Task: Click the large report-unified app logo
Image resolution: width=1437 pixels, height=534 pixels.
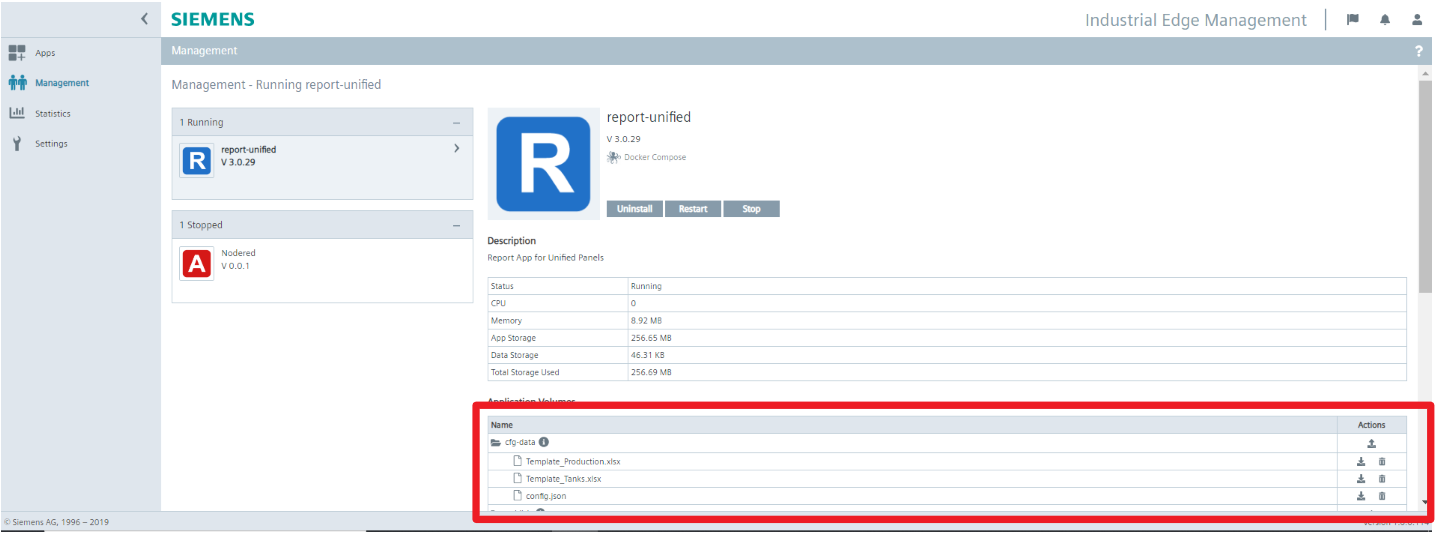Action: pyautogui.click(x=543, y=164)
